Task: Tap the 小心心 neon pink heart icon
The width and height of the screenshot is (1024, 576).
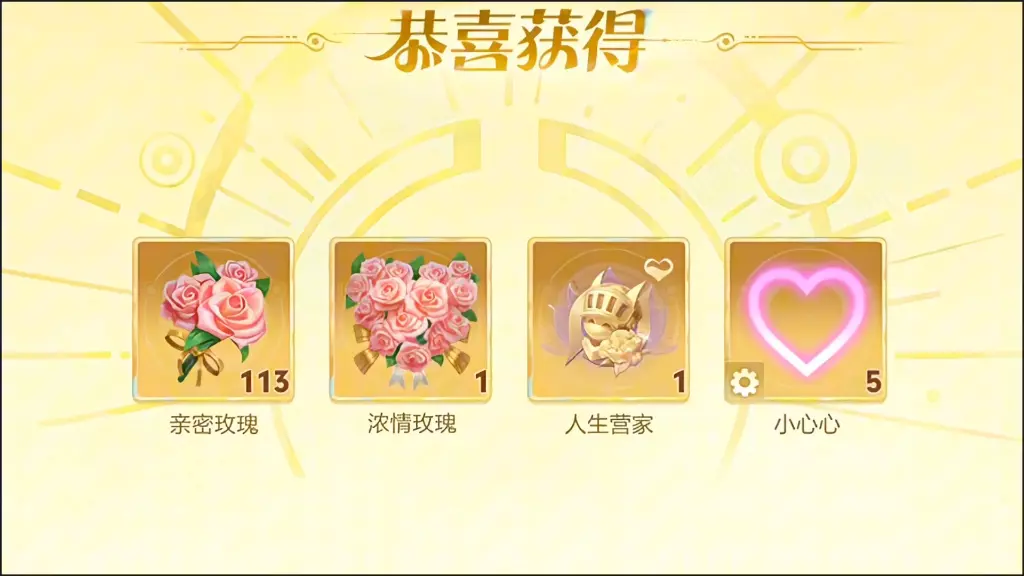Action: coord(806,320)
